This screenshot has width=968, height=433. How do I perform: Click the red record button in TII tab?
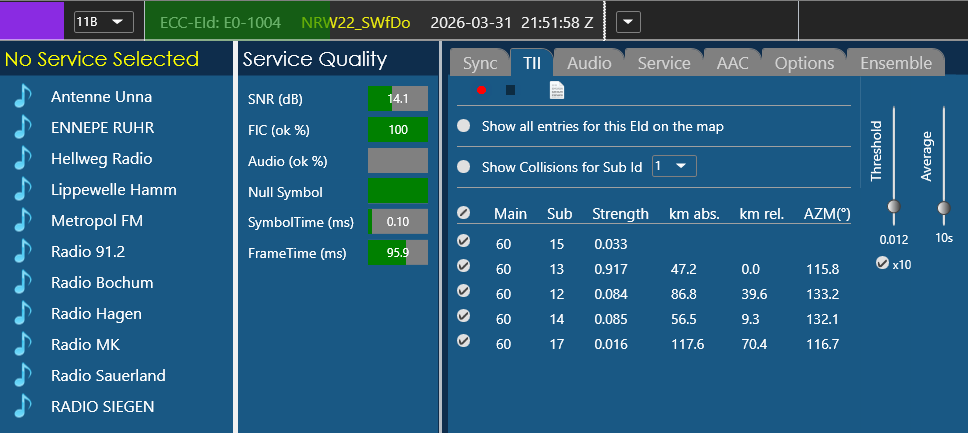click(482, 91)
